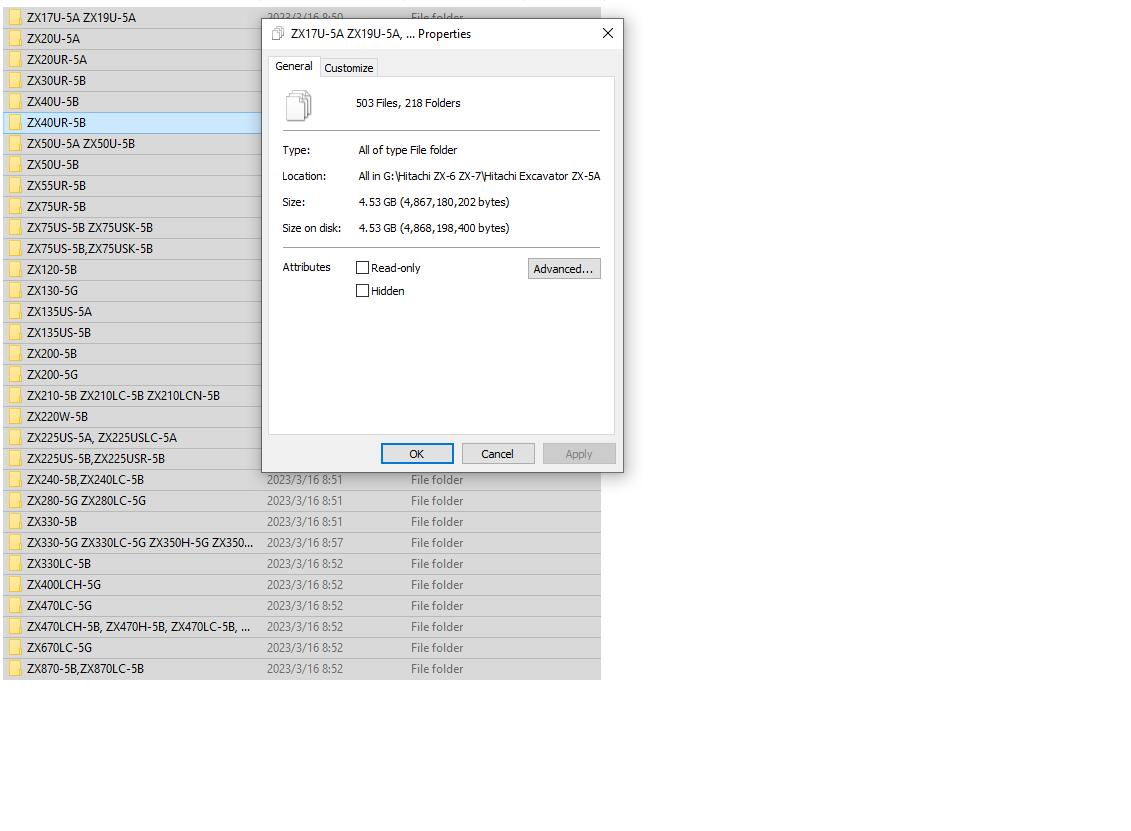
Task: Click File folder type in ZX330-5B row
Action: pos(437,522)
